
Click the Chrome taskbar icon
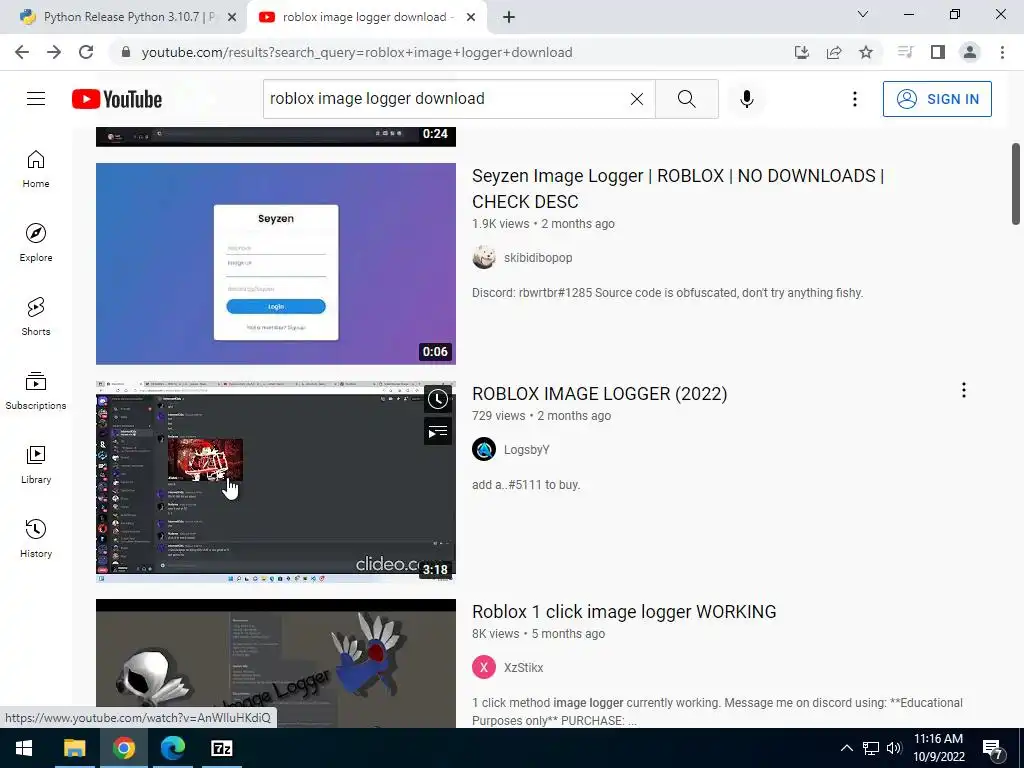click(x=123, y=748)
